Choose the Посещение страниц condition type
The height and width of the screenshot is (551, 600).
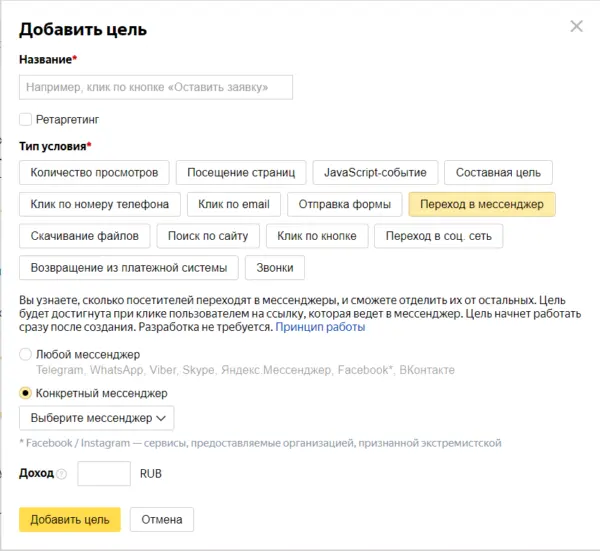pos(242,173)
